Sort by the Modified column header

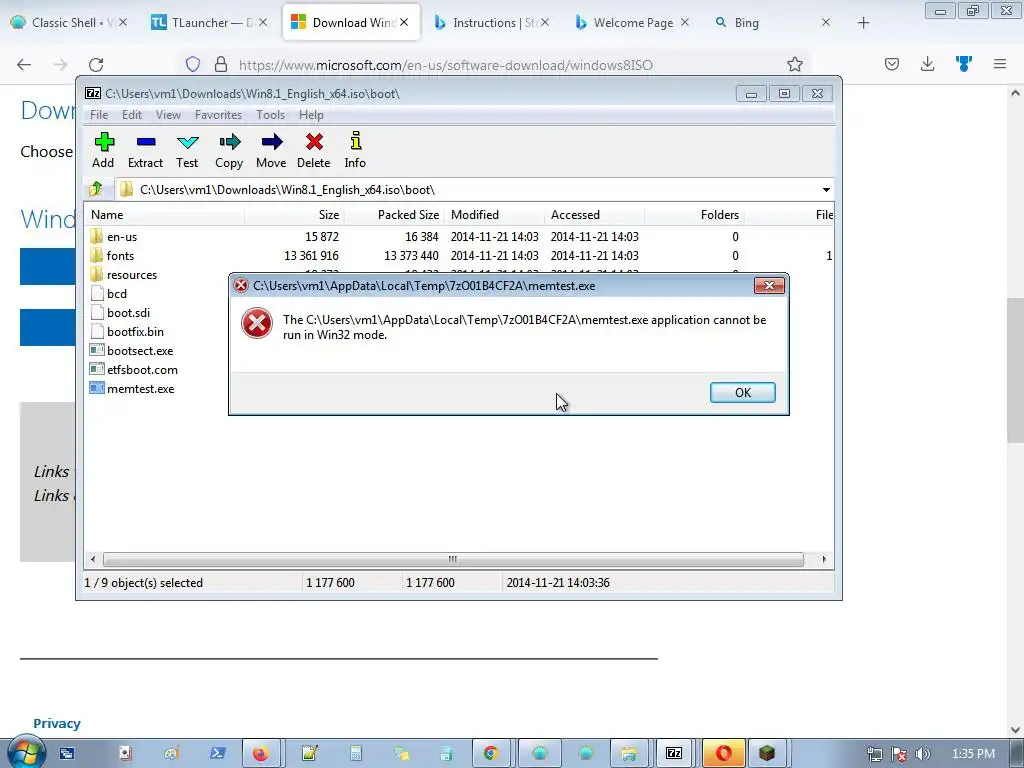(494, 215)
